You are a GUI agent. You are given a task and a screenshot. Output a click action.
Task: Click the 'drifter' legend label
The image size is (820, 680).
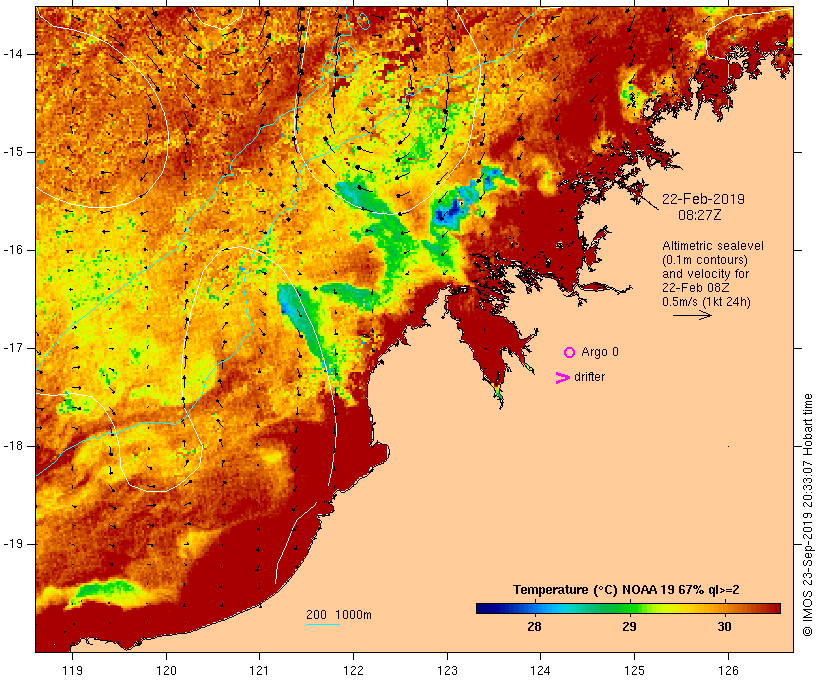[x=589, y=377]
